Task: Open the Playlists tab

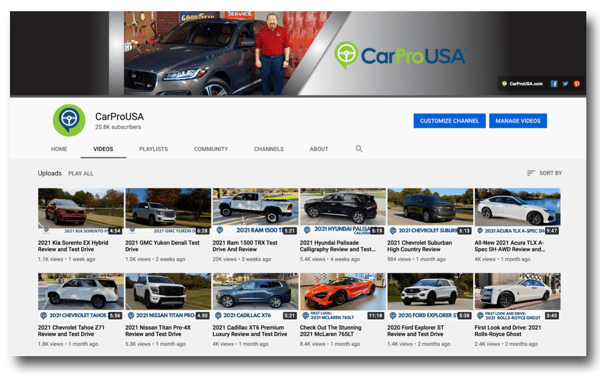Action: click(x=153, y=149)
